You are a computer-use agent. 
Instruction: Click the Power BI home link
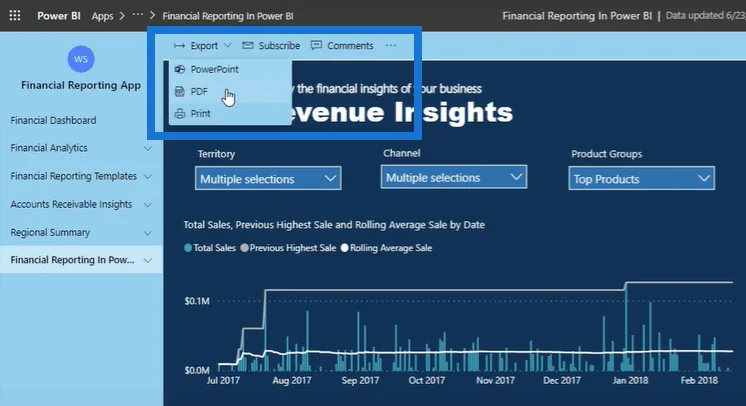tap(59, 16)
